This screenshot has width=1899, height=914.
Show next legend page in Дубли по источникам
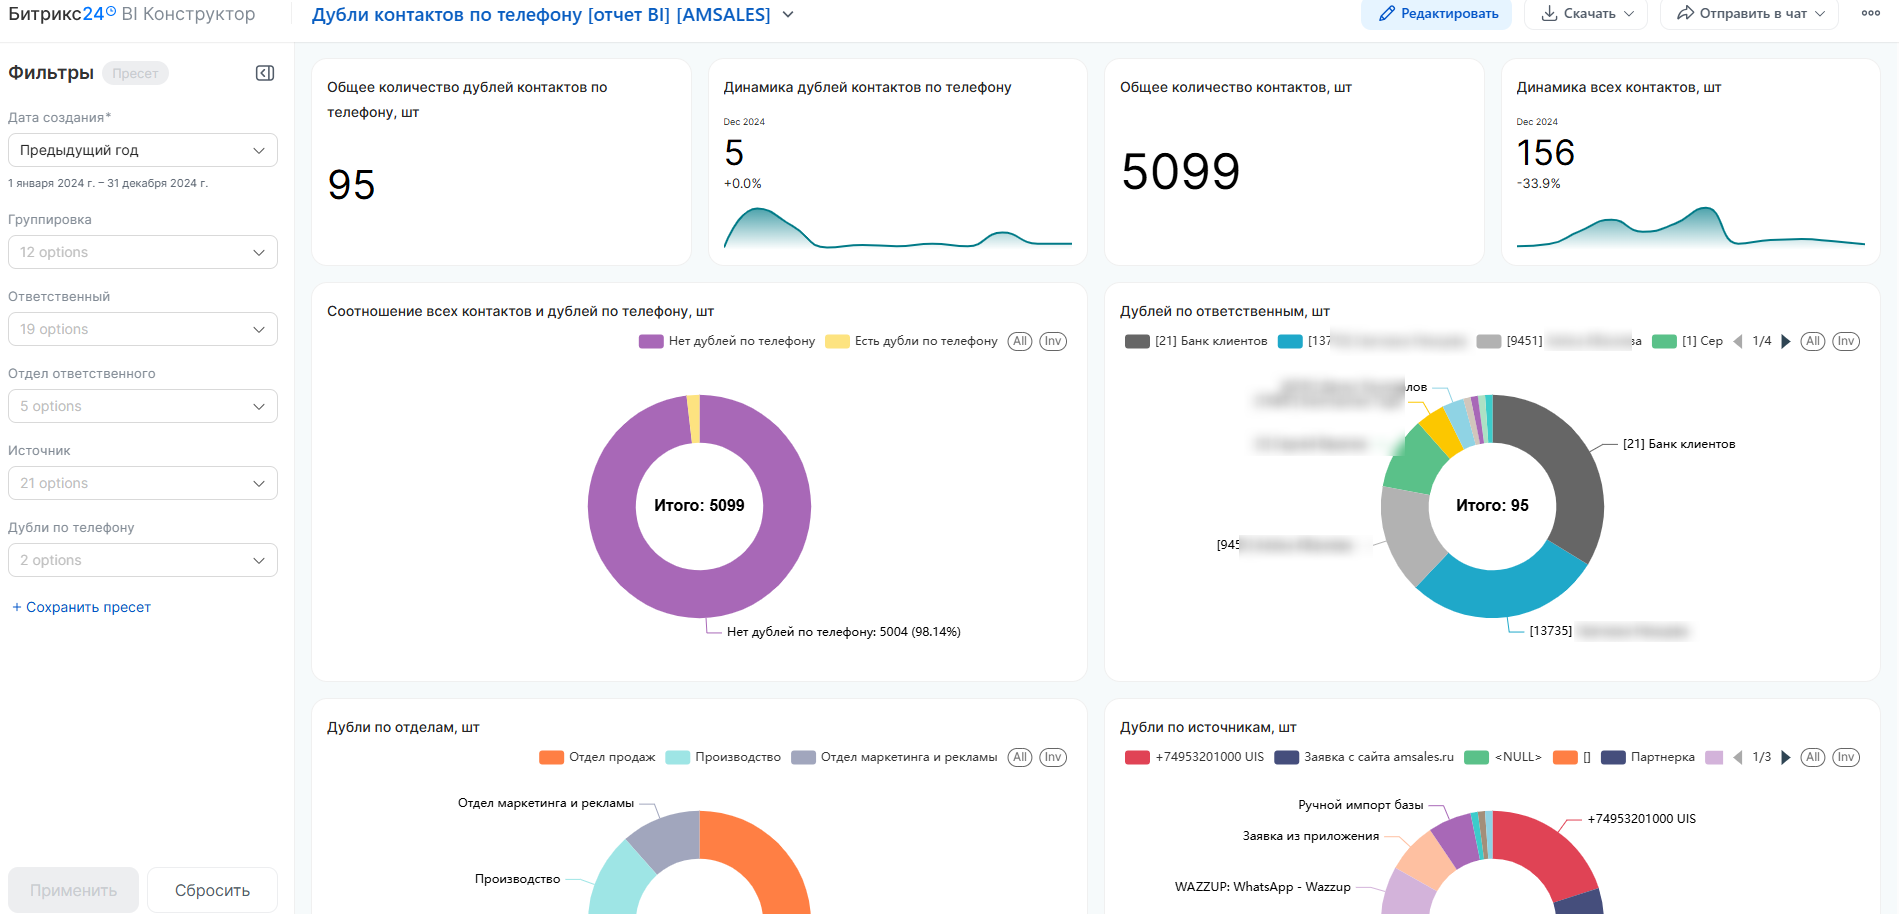coord(1786,757)
